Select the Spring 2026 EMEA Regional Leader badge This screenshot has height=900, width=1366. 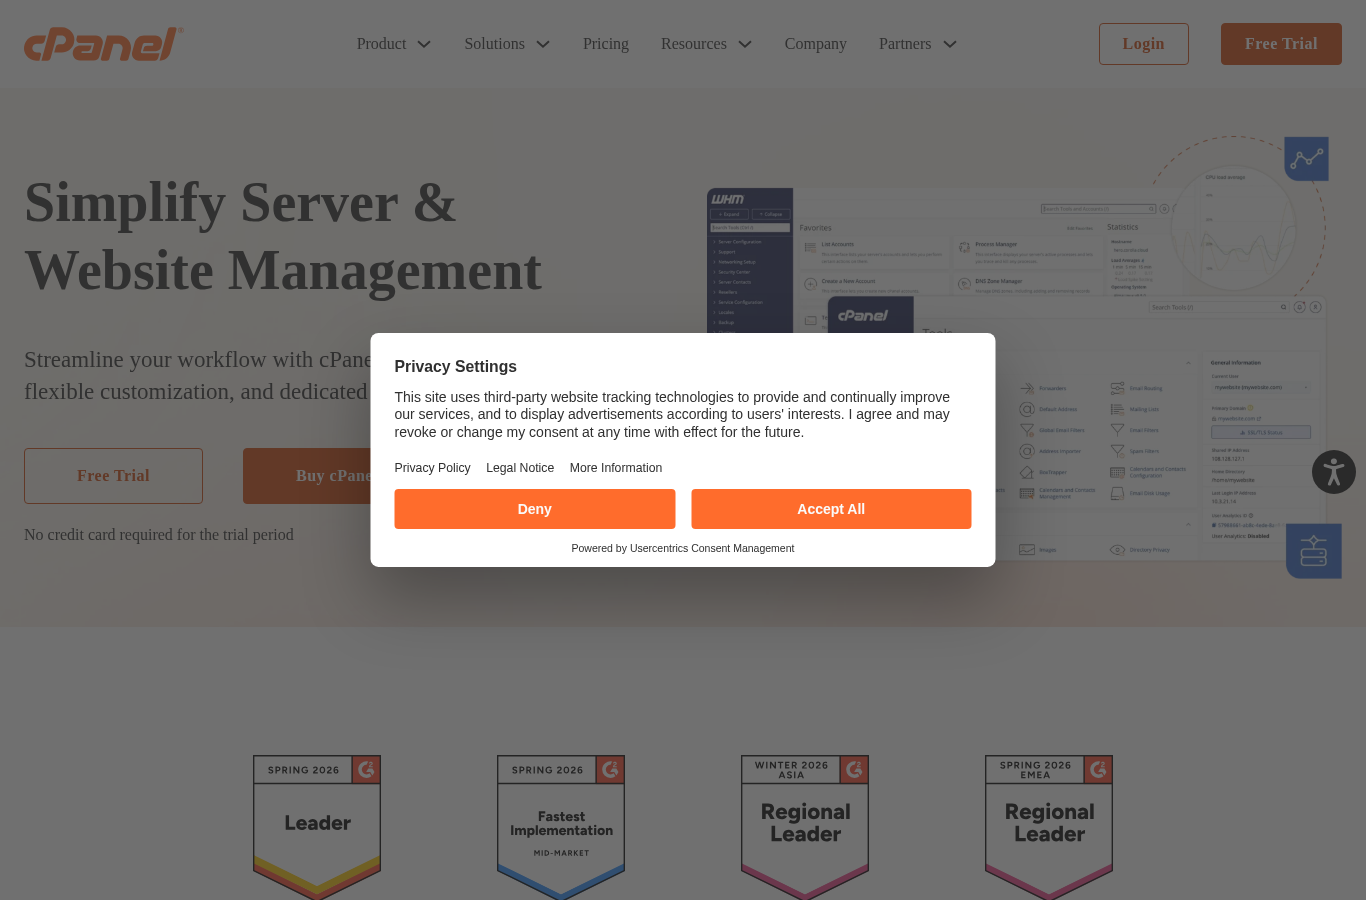coord(1049,827)
